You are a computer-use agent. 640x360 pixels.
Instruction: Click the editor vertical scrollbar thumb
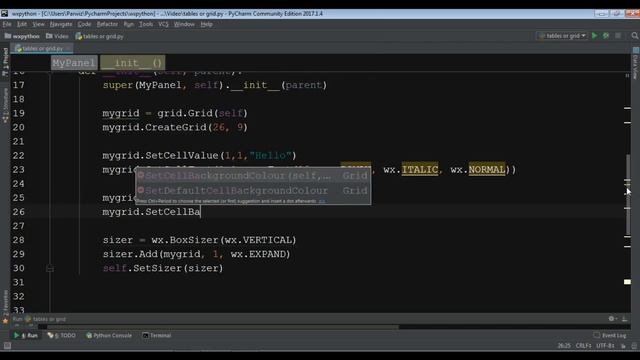pyautogui.click(x=628, y=195)
